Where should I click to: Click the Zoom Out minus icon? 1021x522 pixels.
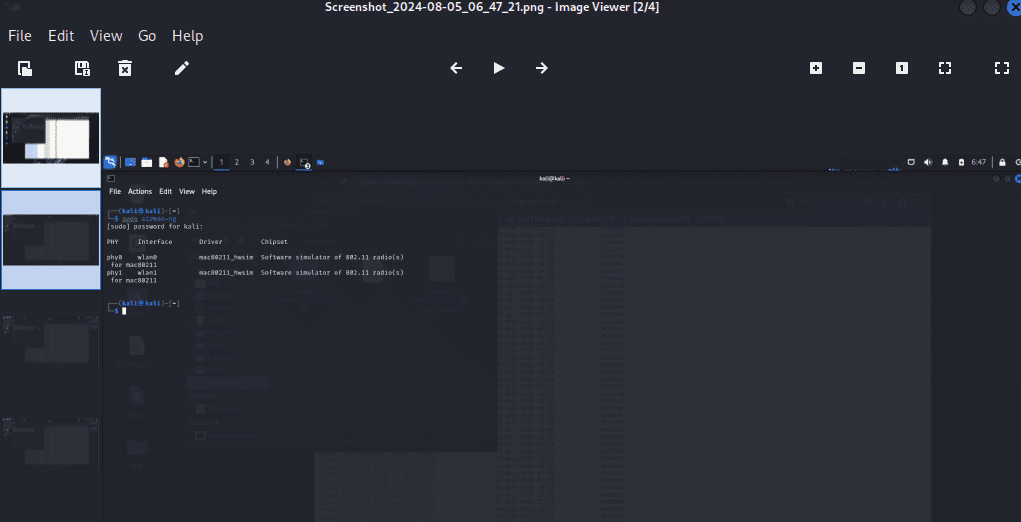tap(859, 68)
